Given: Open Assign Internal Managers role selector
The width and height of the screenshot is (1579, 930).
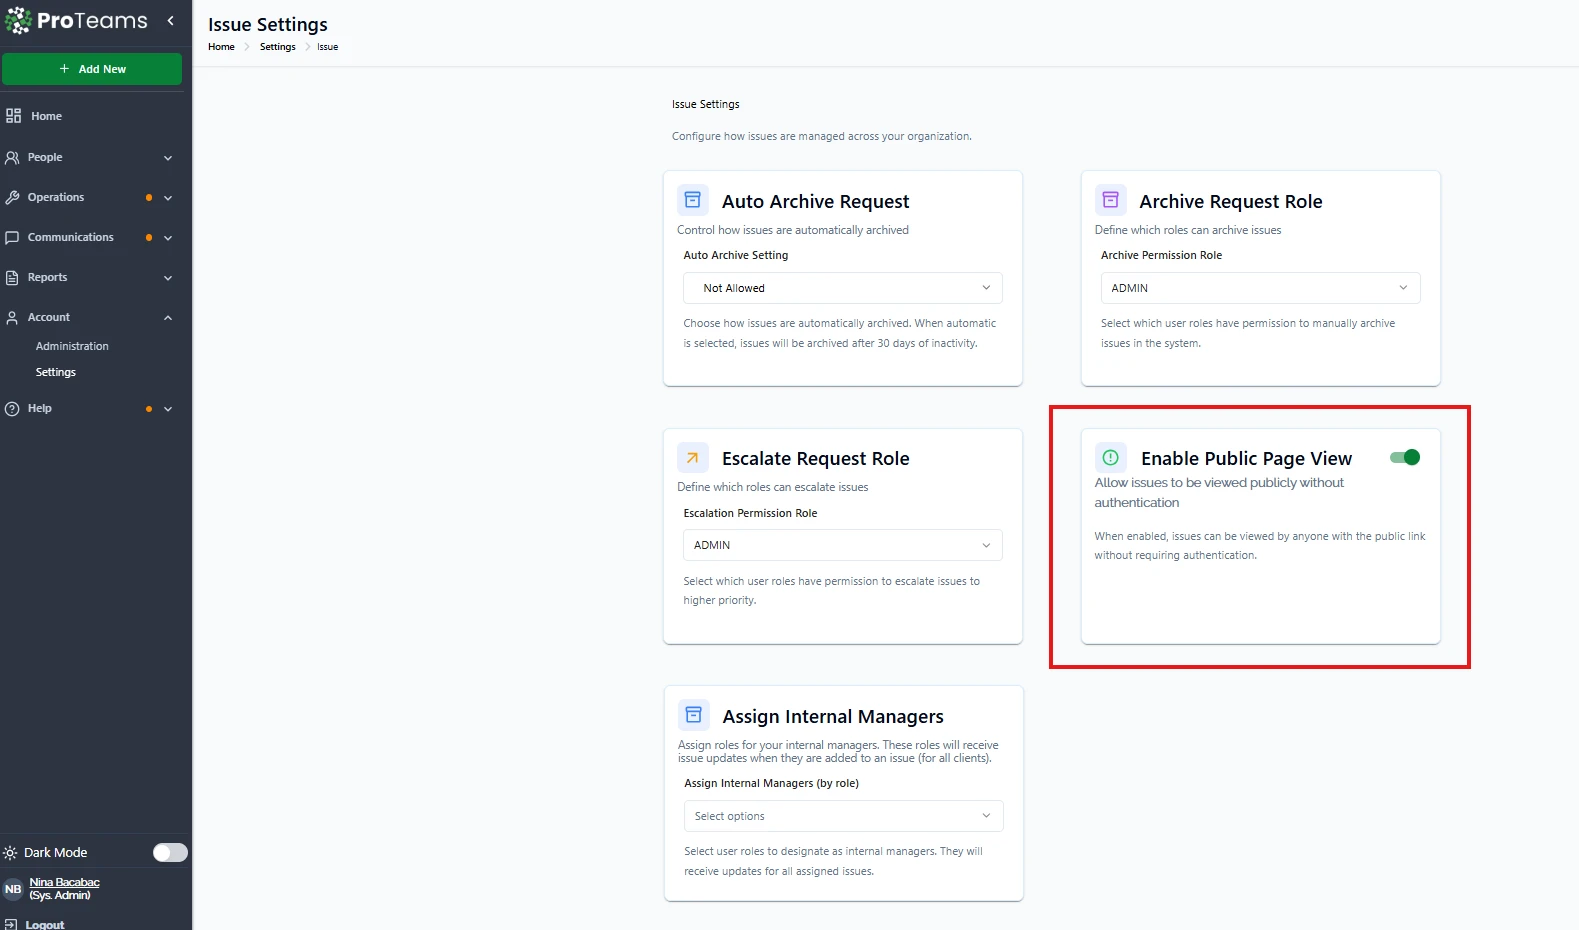Looking at the screenshot, I should [842, 816].
